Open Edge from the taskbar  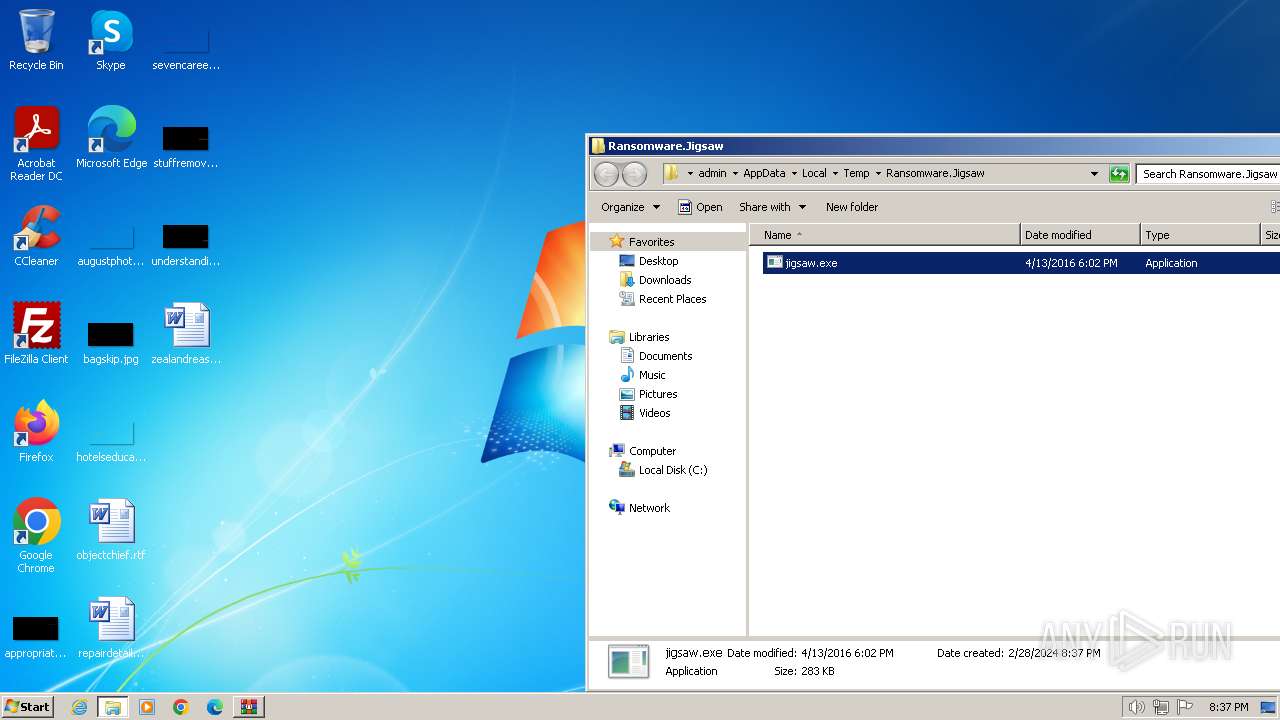tap(215, 707)
